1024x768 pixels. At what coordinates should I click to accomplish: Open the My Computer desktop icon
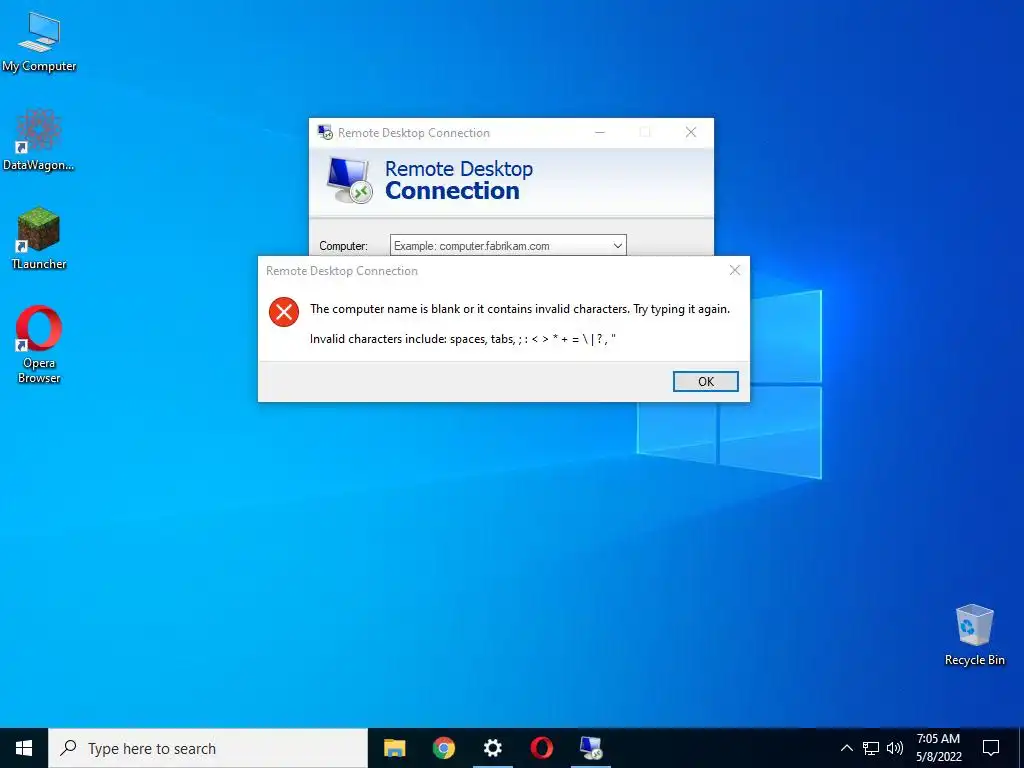[39, 42]
